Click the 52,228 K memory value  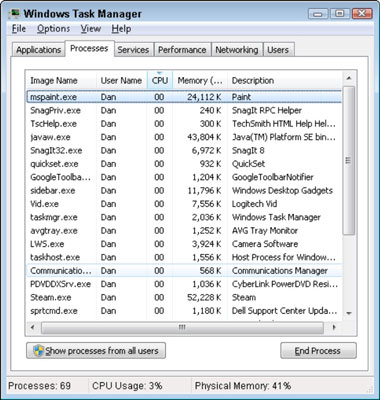click(x=204, y=297)
